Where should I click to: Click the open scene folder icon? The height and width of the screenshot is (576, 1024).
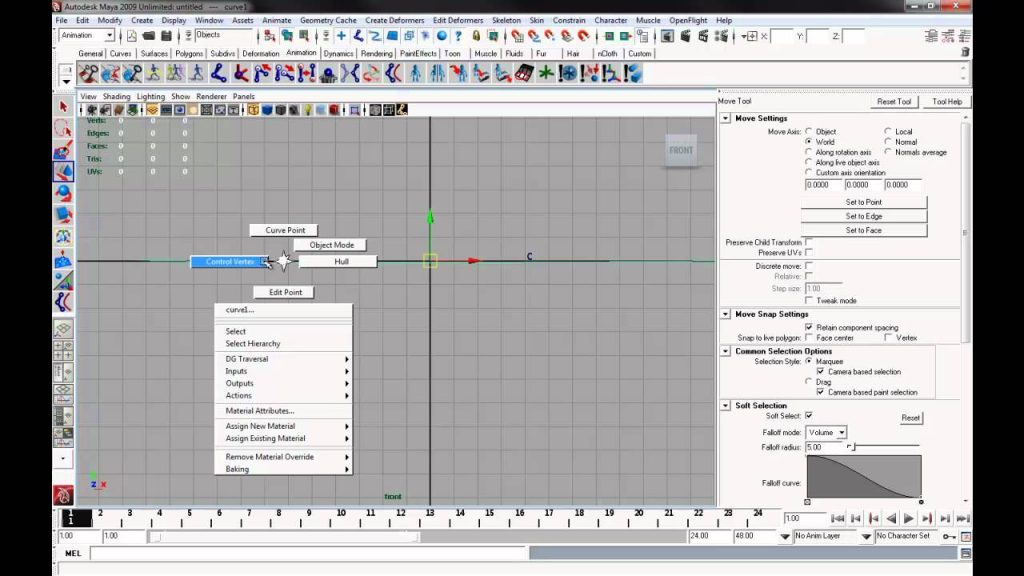tap(149, 36)
